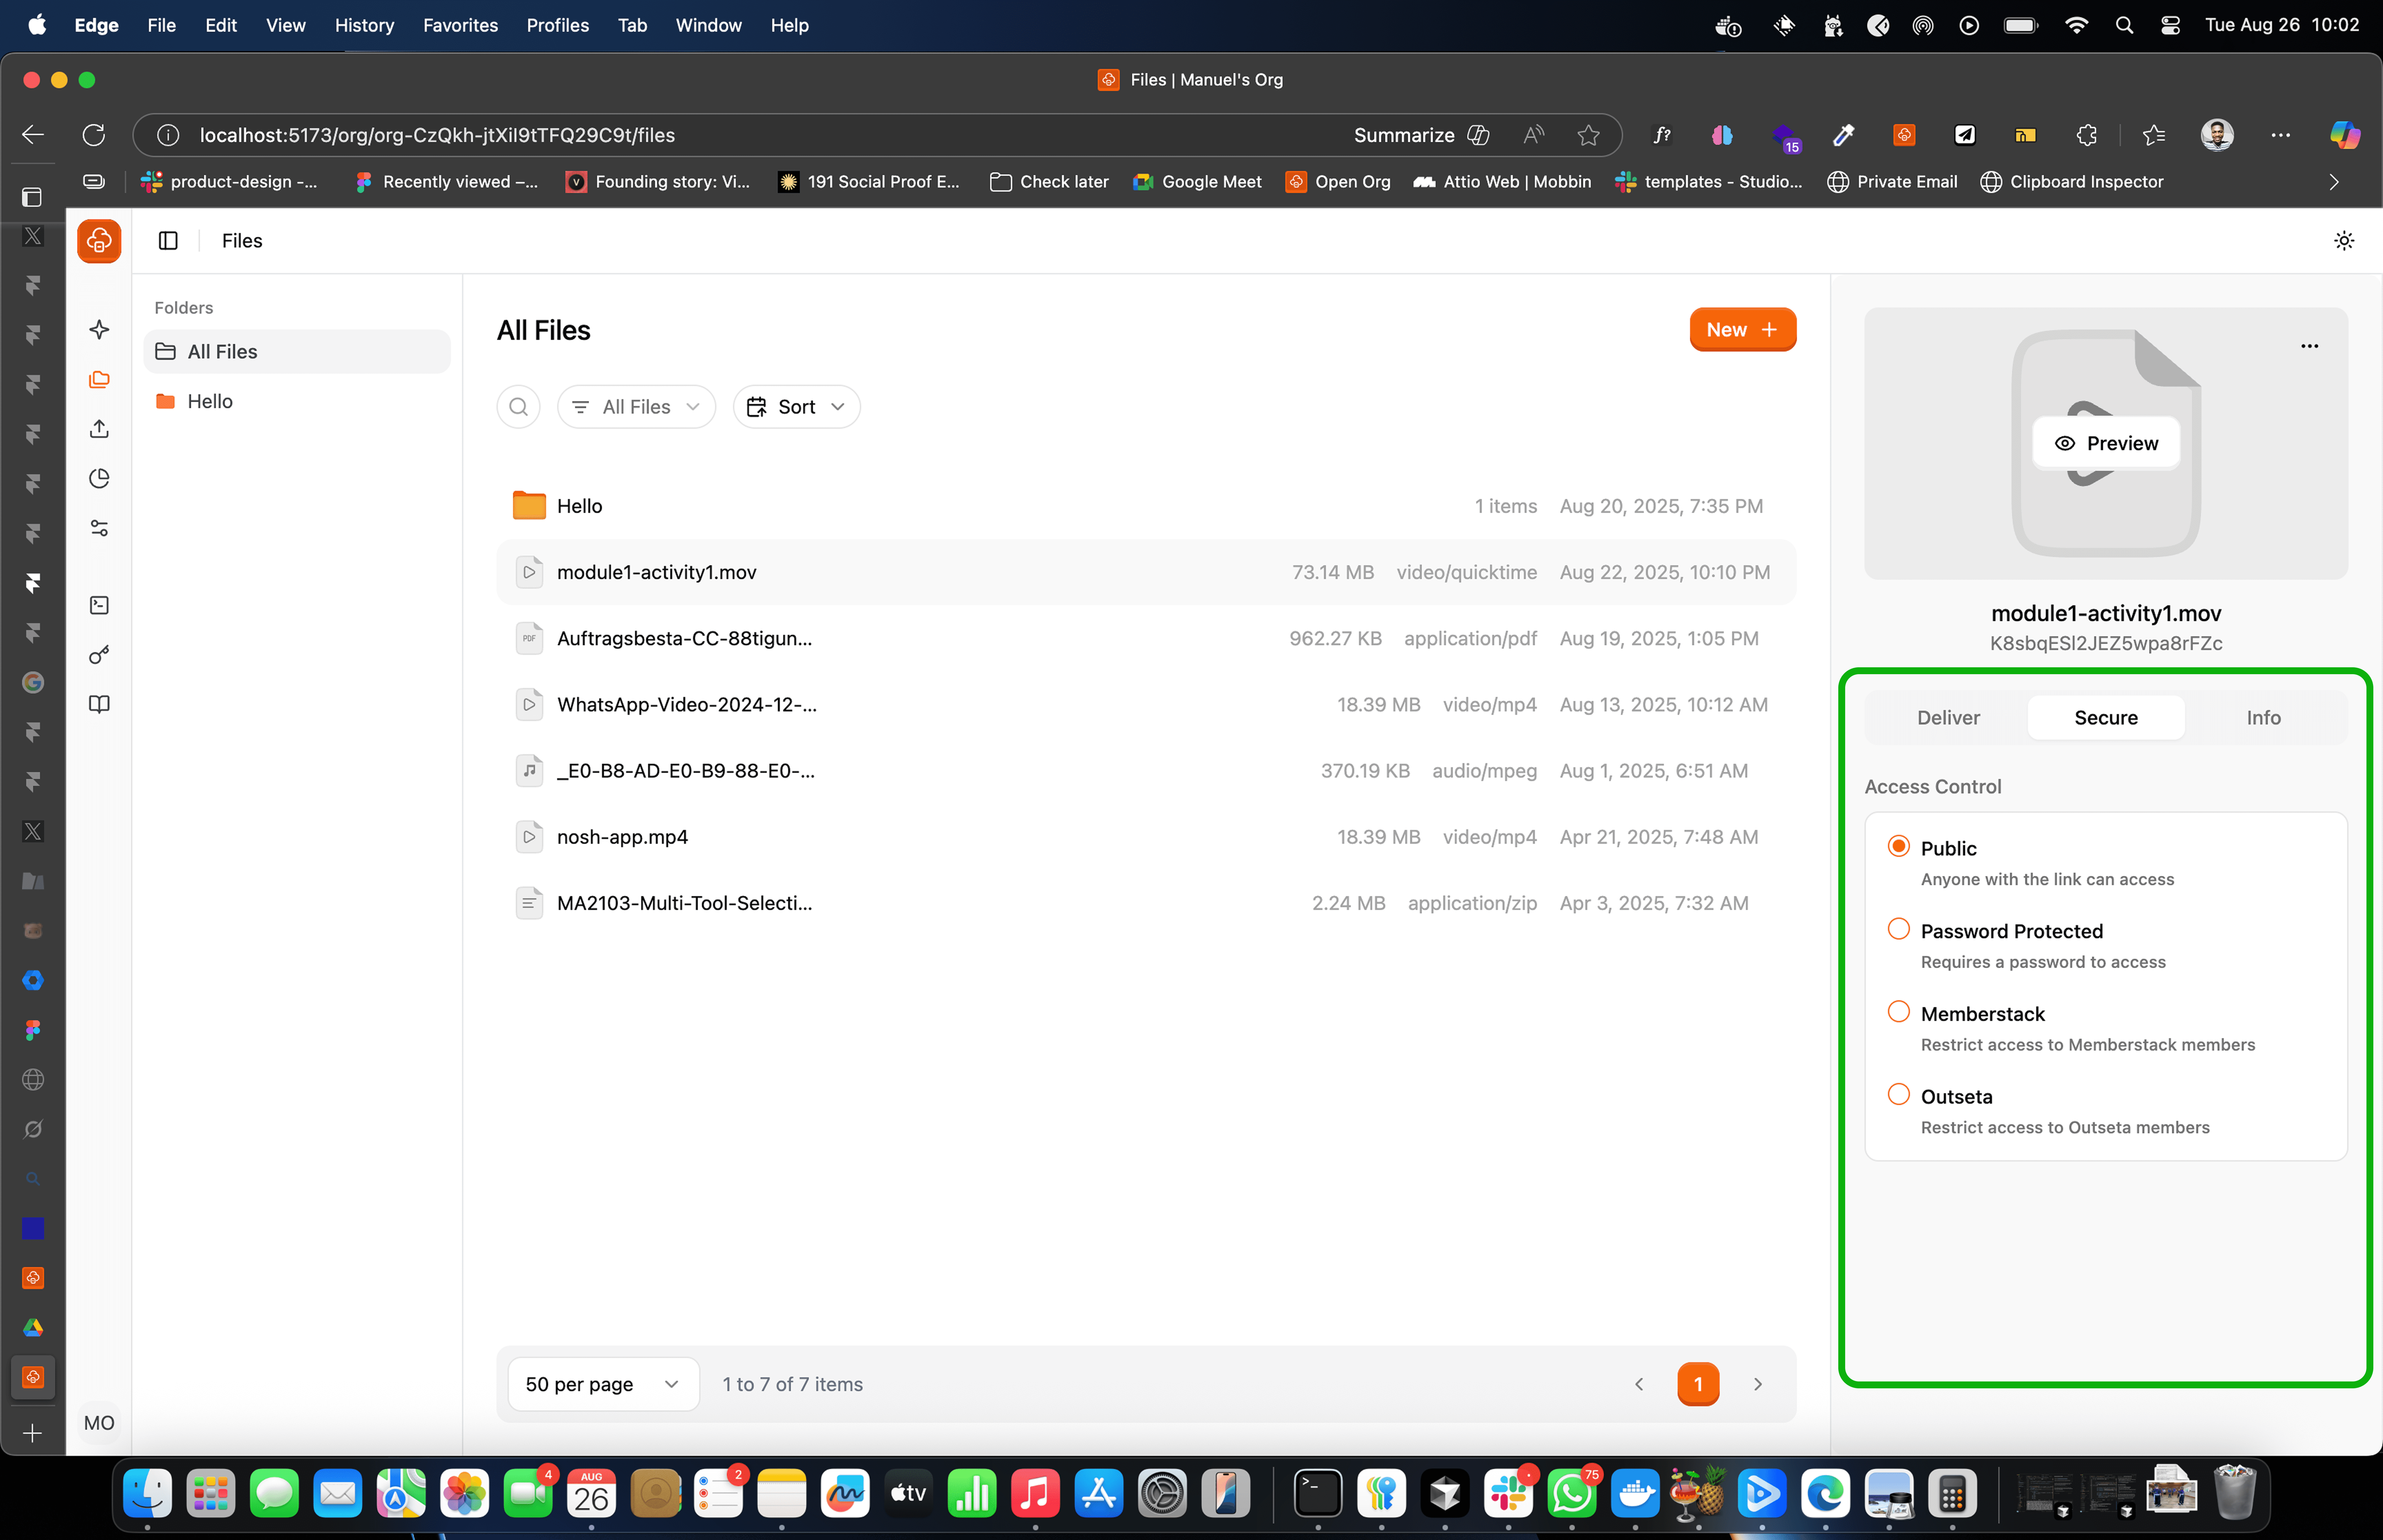
Task: Switch to the Info tab
Action: point(2263,718)
